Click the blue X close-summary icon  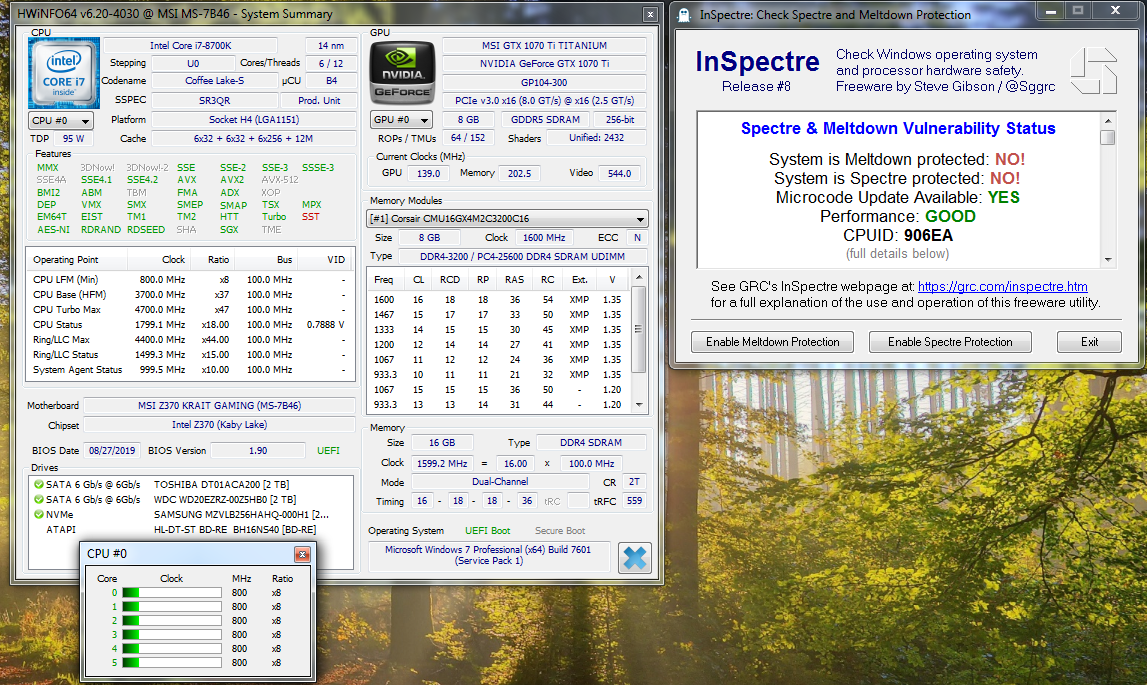[634, 558]
